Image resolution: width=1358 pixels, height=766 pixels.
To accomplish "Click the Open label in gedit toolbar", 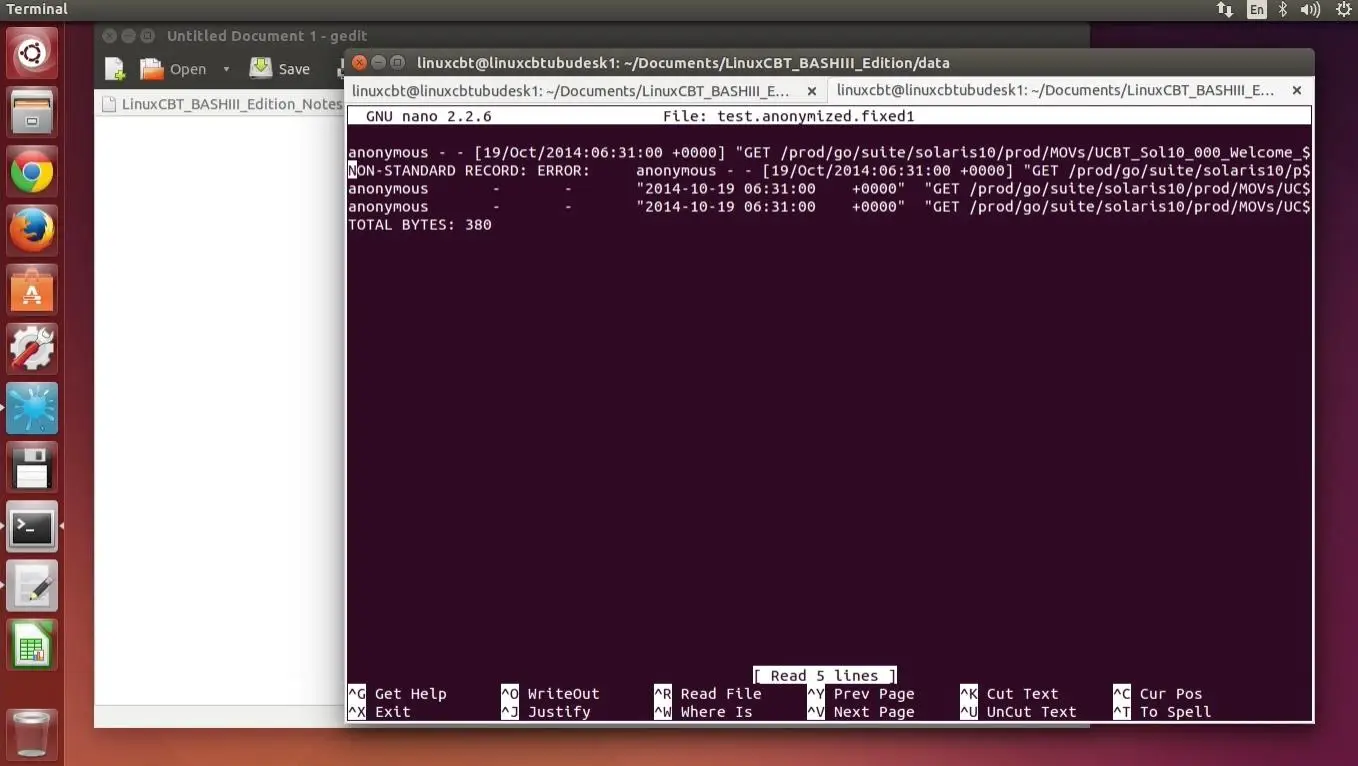I will 188,69.
